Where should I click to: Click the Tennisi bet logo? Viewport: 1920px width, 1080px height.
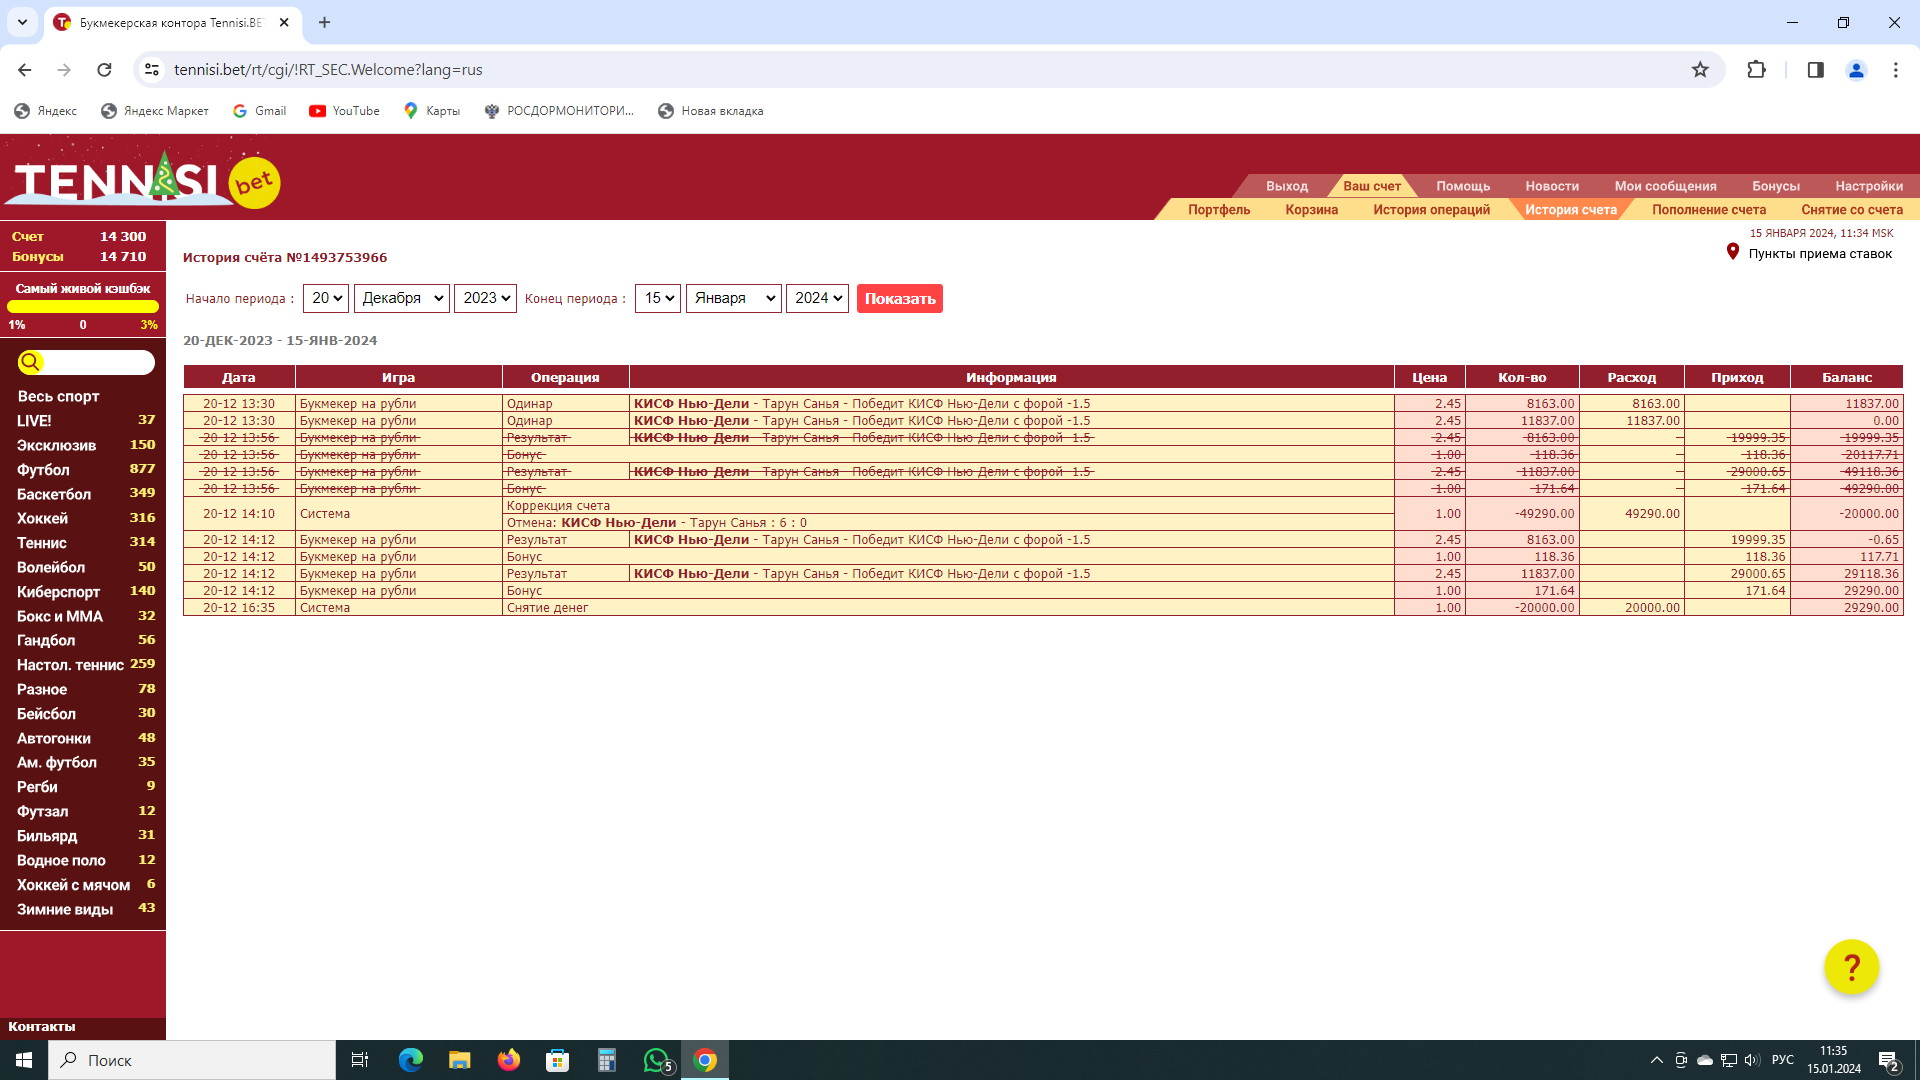click(143, 180)
